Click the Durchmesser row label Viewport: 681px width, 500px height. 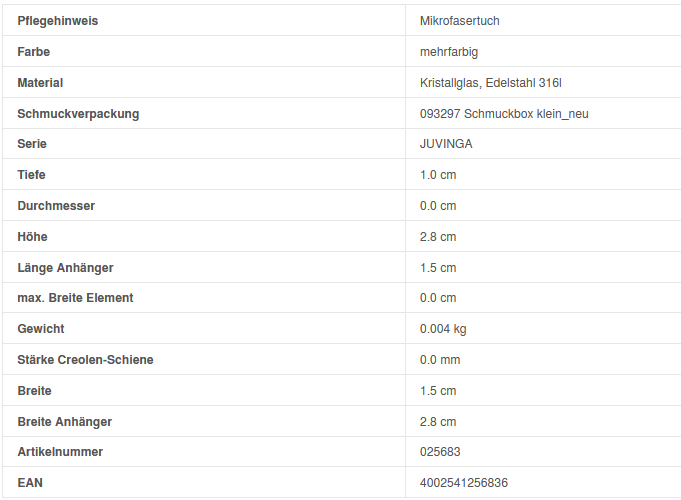click(56, 206)
